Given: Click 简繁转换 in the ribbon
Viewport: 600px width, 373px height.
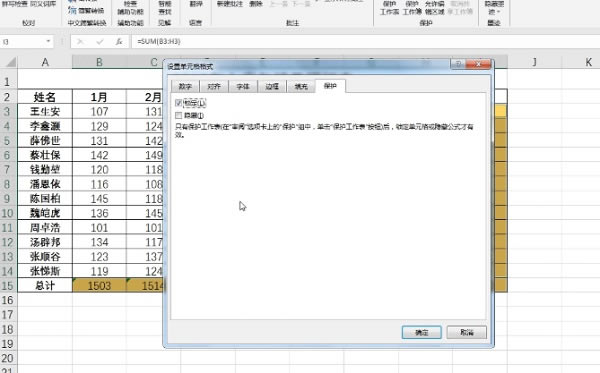Looking at the screenshot, I should [87, 10].
